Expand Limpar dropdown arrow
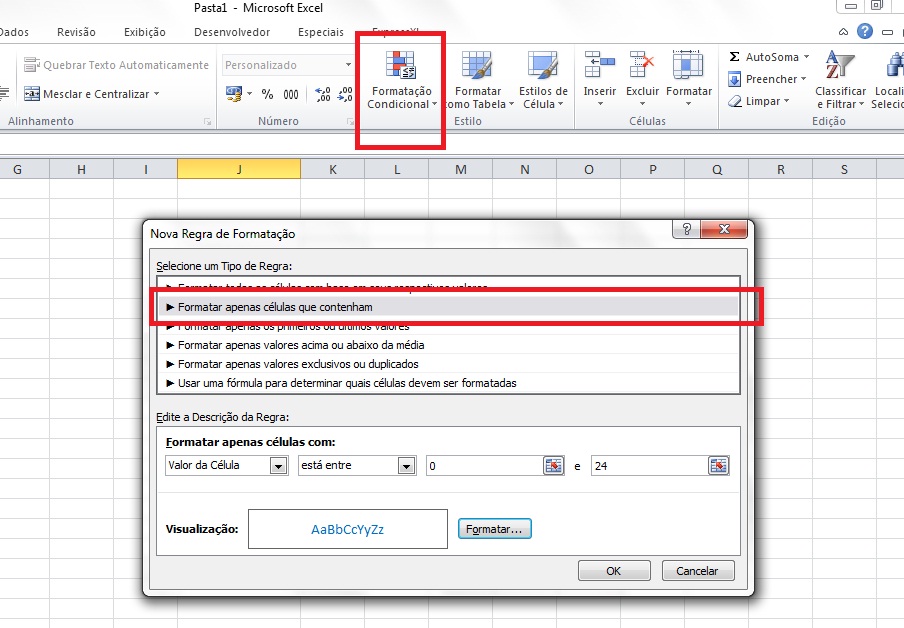 click(786, 101)
